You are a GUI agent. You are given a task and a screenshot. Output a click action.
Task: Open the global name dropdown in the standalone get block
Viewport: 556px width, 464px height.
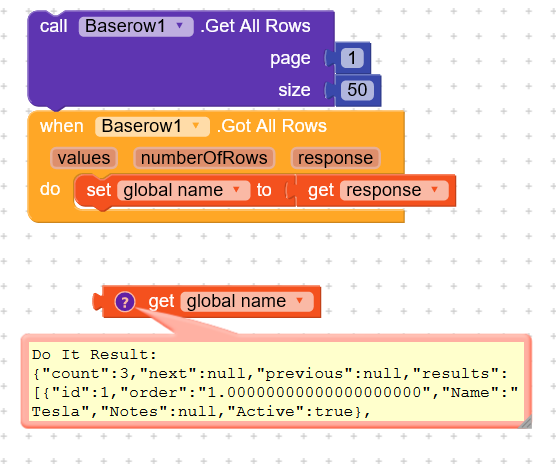pyautogui.click(x=247, y=301)
